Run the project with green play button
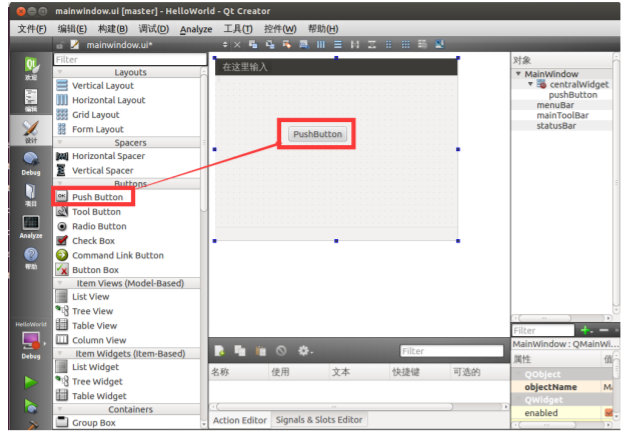The width and height of the screenshot is (625, 435). click(x=31, y=382)
